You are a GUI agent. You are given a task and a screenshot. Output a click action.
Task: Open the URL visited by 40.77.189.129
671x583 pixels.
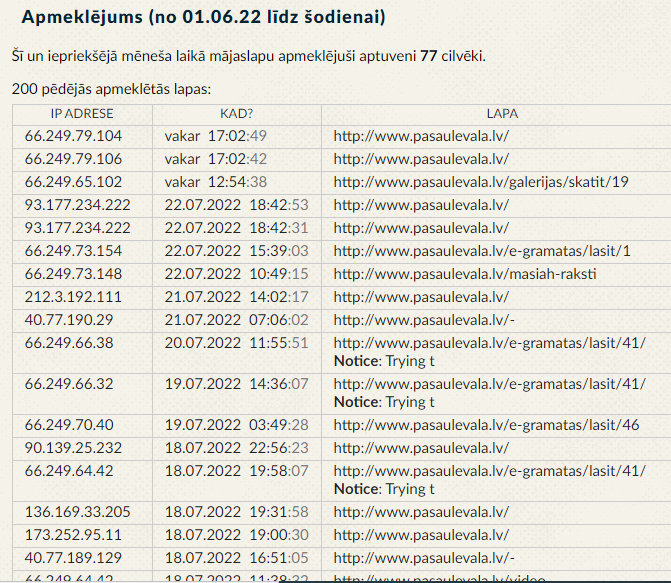click(x=424, y=558)
